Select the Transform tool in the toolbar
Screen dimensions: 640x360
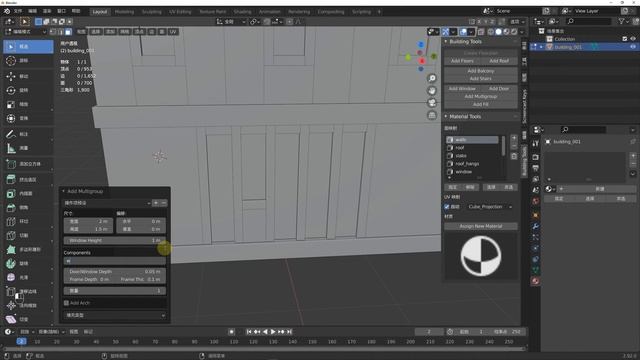[x=28, y=118]
